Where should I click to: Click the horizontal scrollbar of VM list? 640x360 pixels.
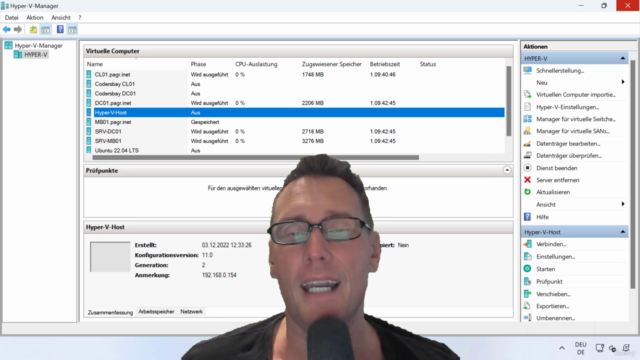[256, 157]
